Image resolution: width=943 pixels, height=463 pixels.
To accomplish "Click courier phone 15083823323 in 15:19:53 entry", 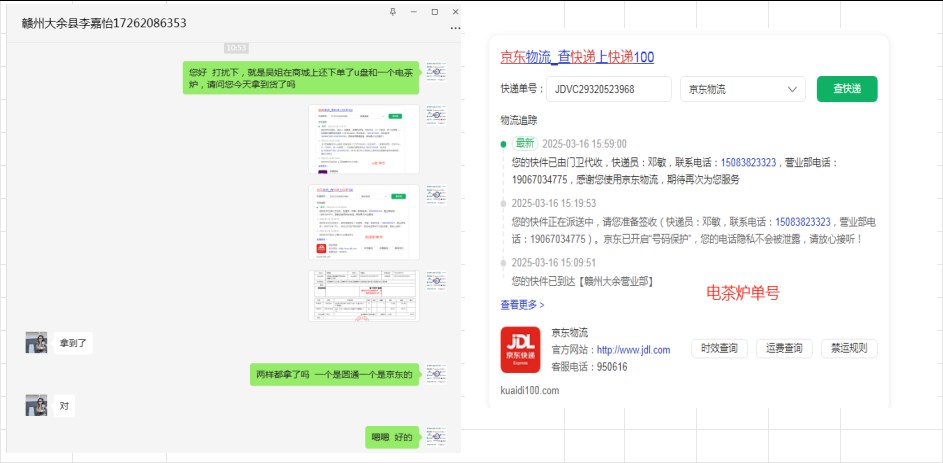I will [803, 222].
